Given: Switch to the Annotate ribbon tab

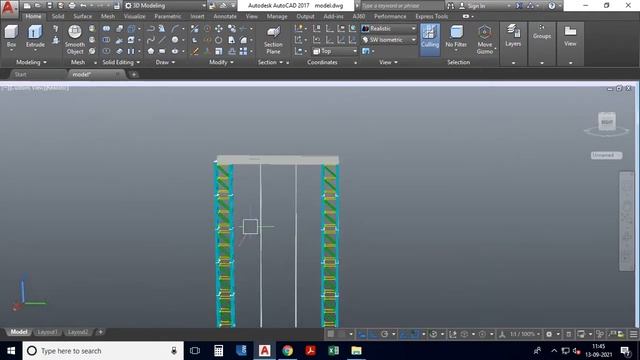Looking at the screenshot, I should (x=225, y=16).
